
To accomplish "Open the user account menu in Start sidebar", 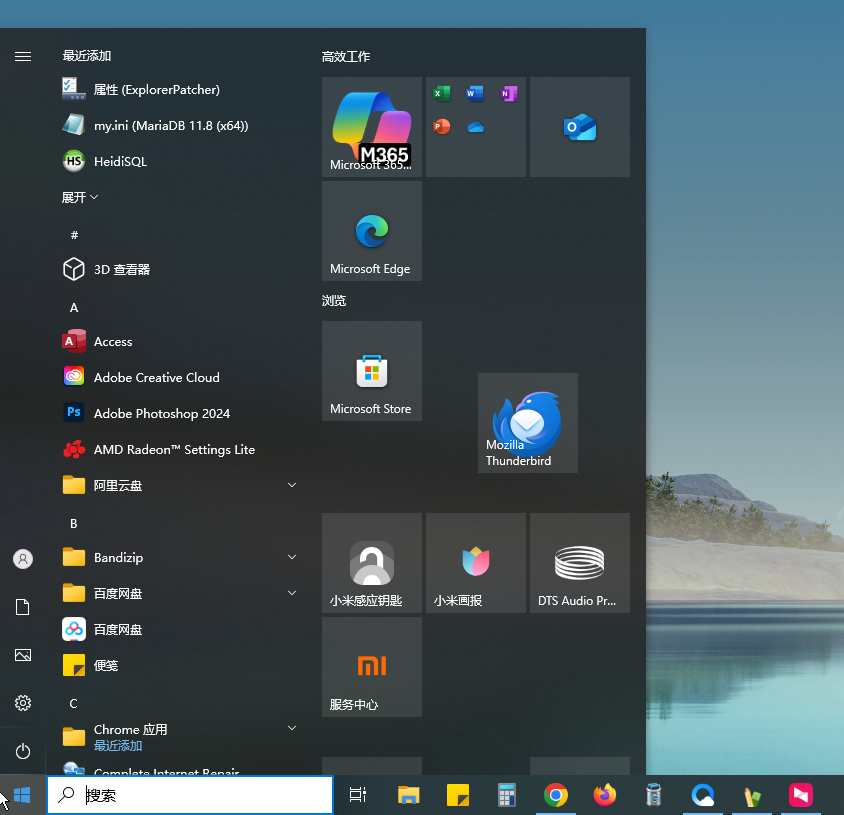I will coord(23,559).
